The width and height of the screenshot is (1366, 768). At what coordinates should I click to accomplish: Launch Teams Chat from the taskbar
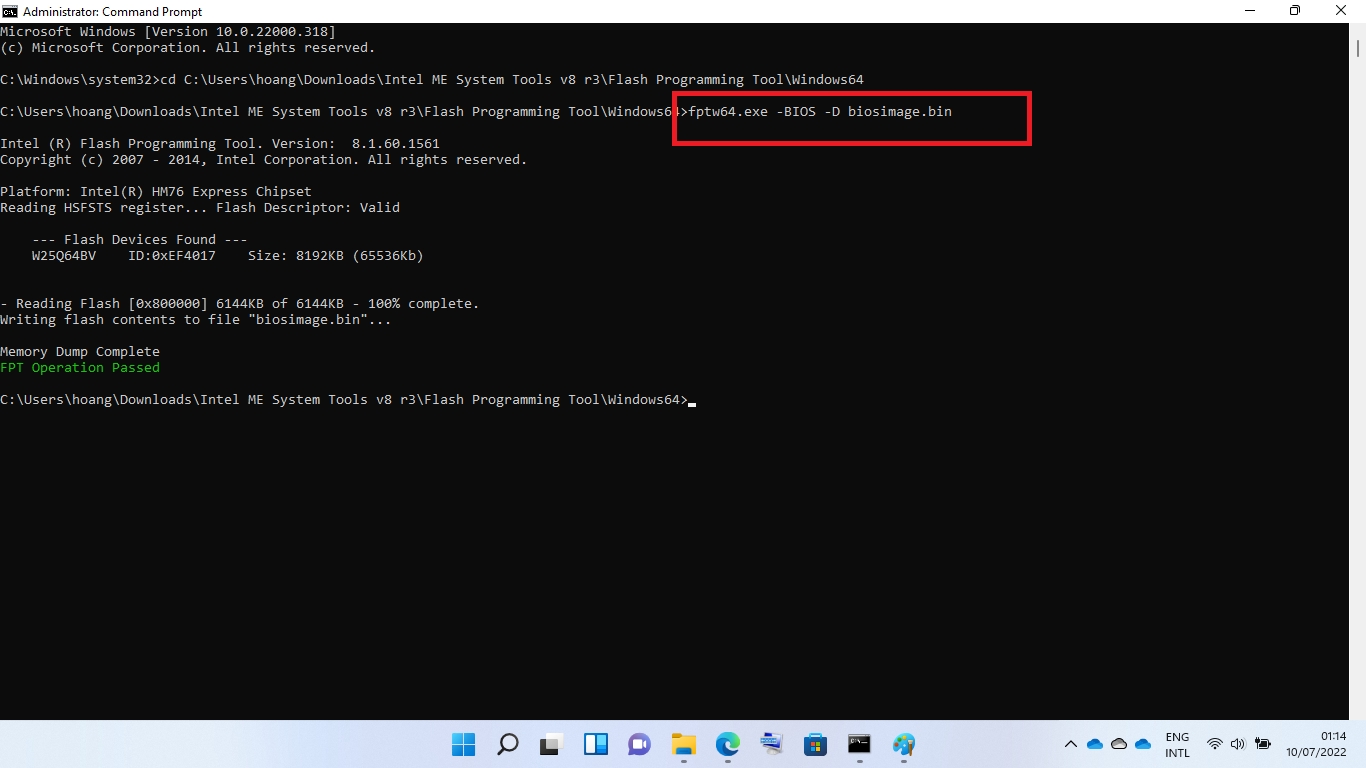[x=639, y=744]
